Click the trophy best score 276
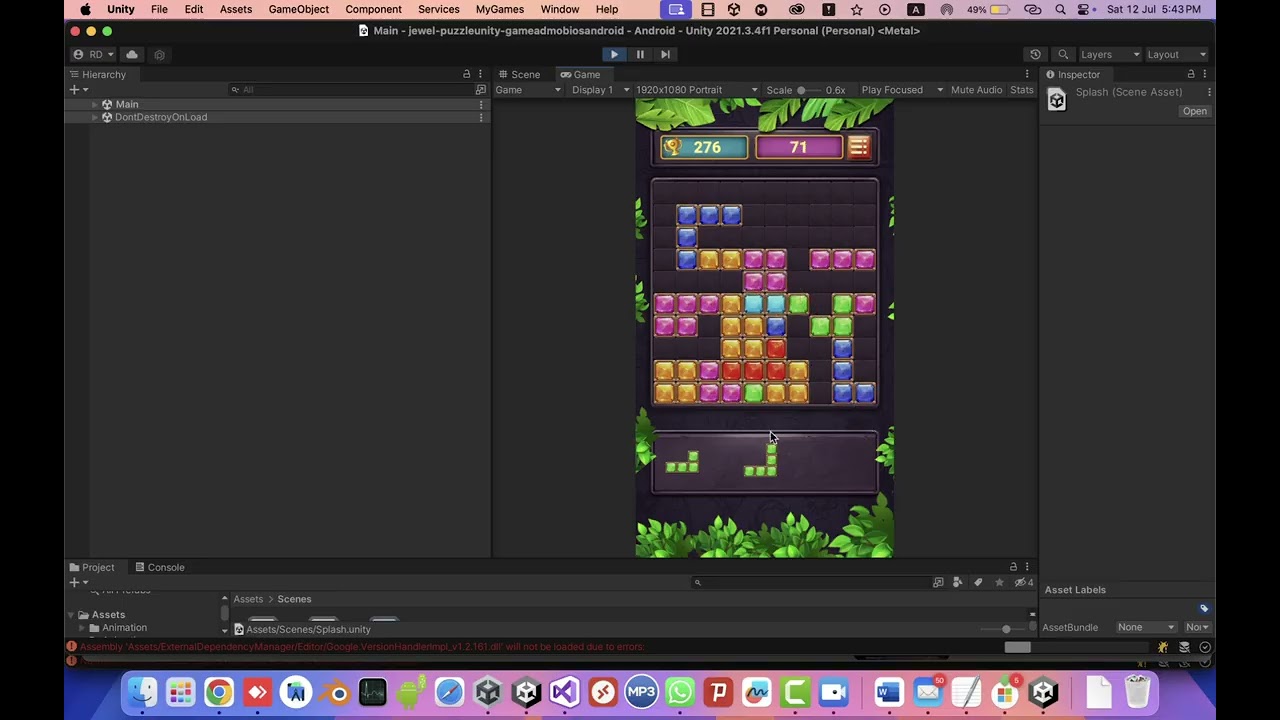 pyautogui.click(x=704, y=147)
